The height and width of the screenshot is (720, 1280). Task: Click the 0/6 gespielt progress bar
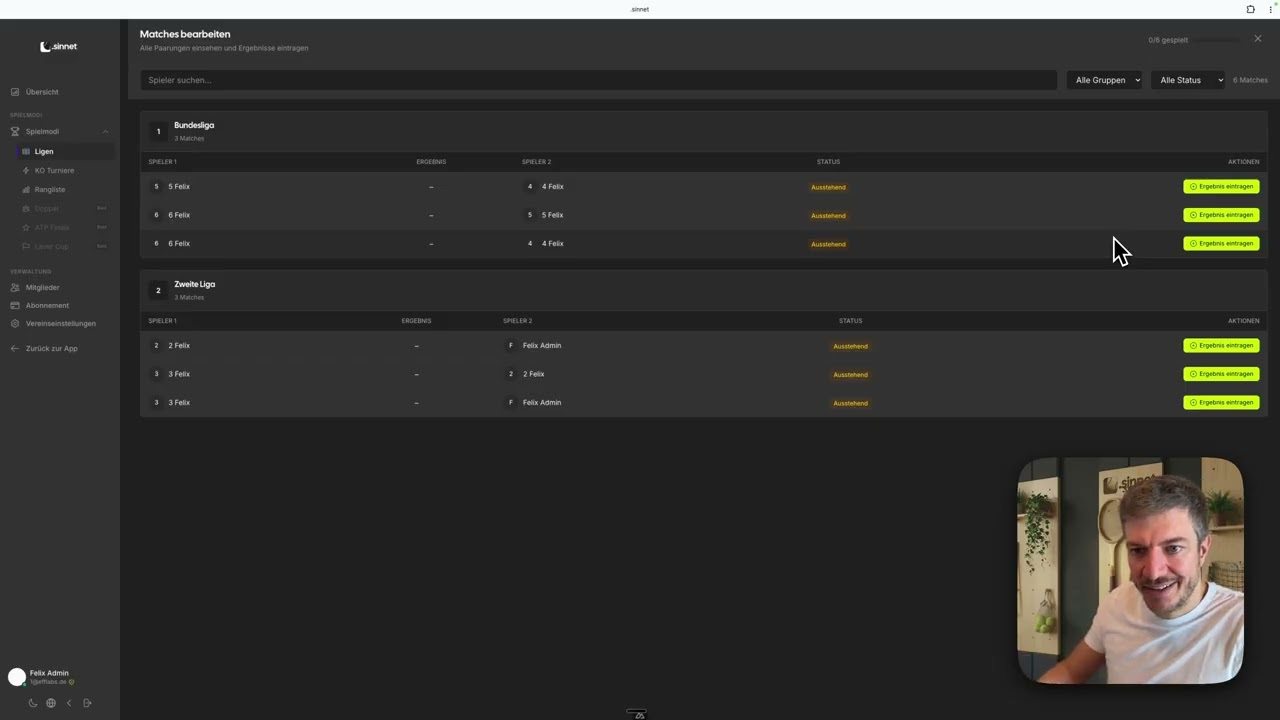(1217, 40)
